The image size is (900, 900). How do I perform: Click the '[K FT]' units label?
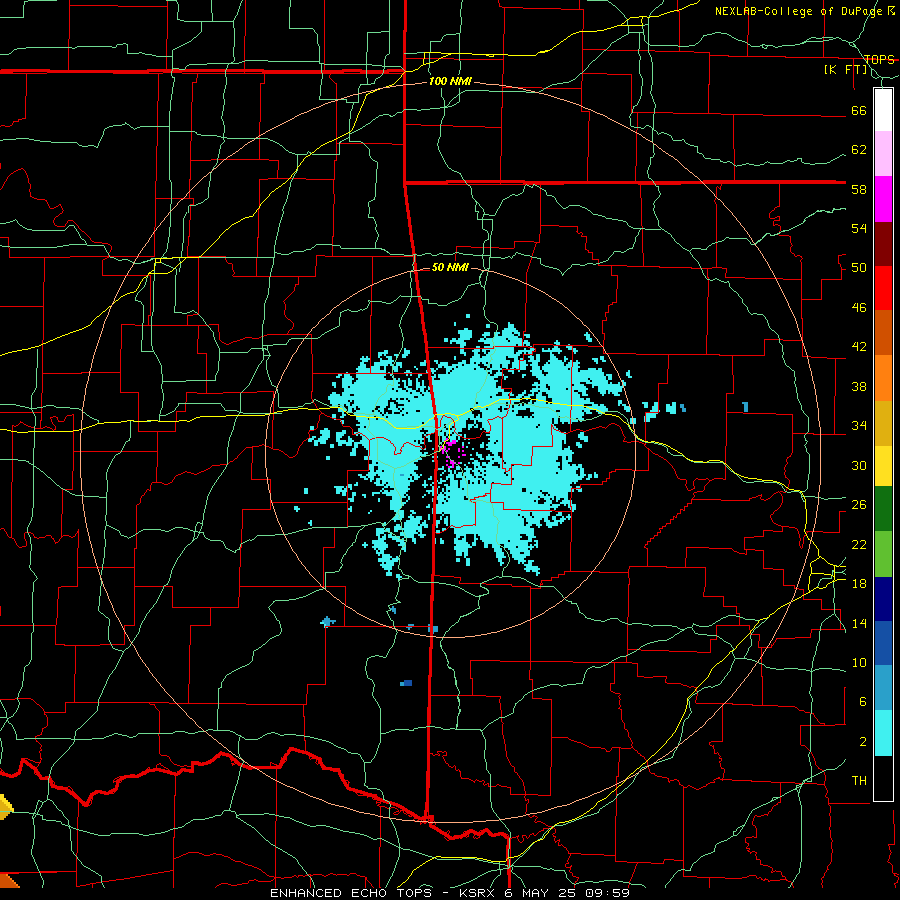(x=845, y=70)
